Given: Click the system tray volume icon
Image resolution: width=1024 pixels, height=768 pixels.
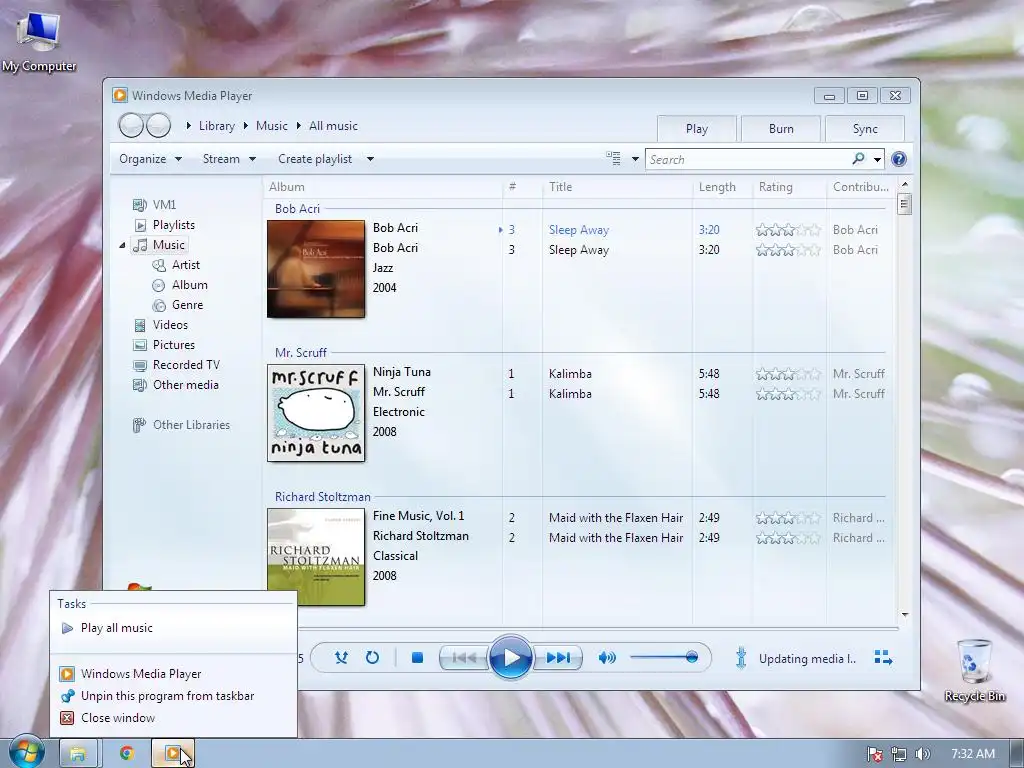Looking at the screenshot, I should [922, 754].
